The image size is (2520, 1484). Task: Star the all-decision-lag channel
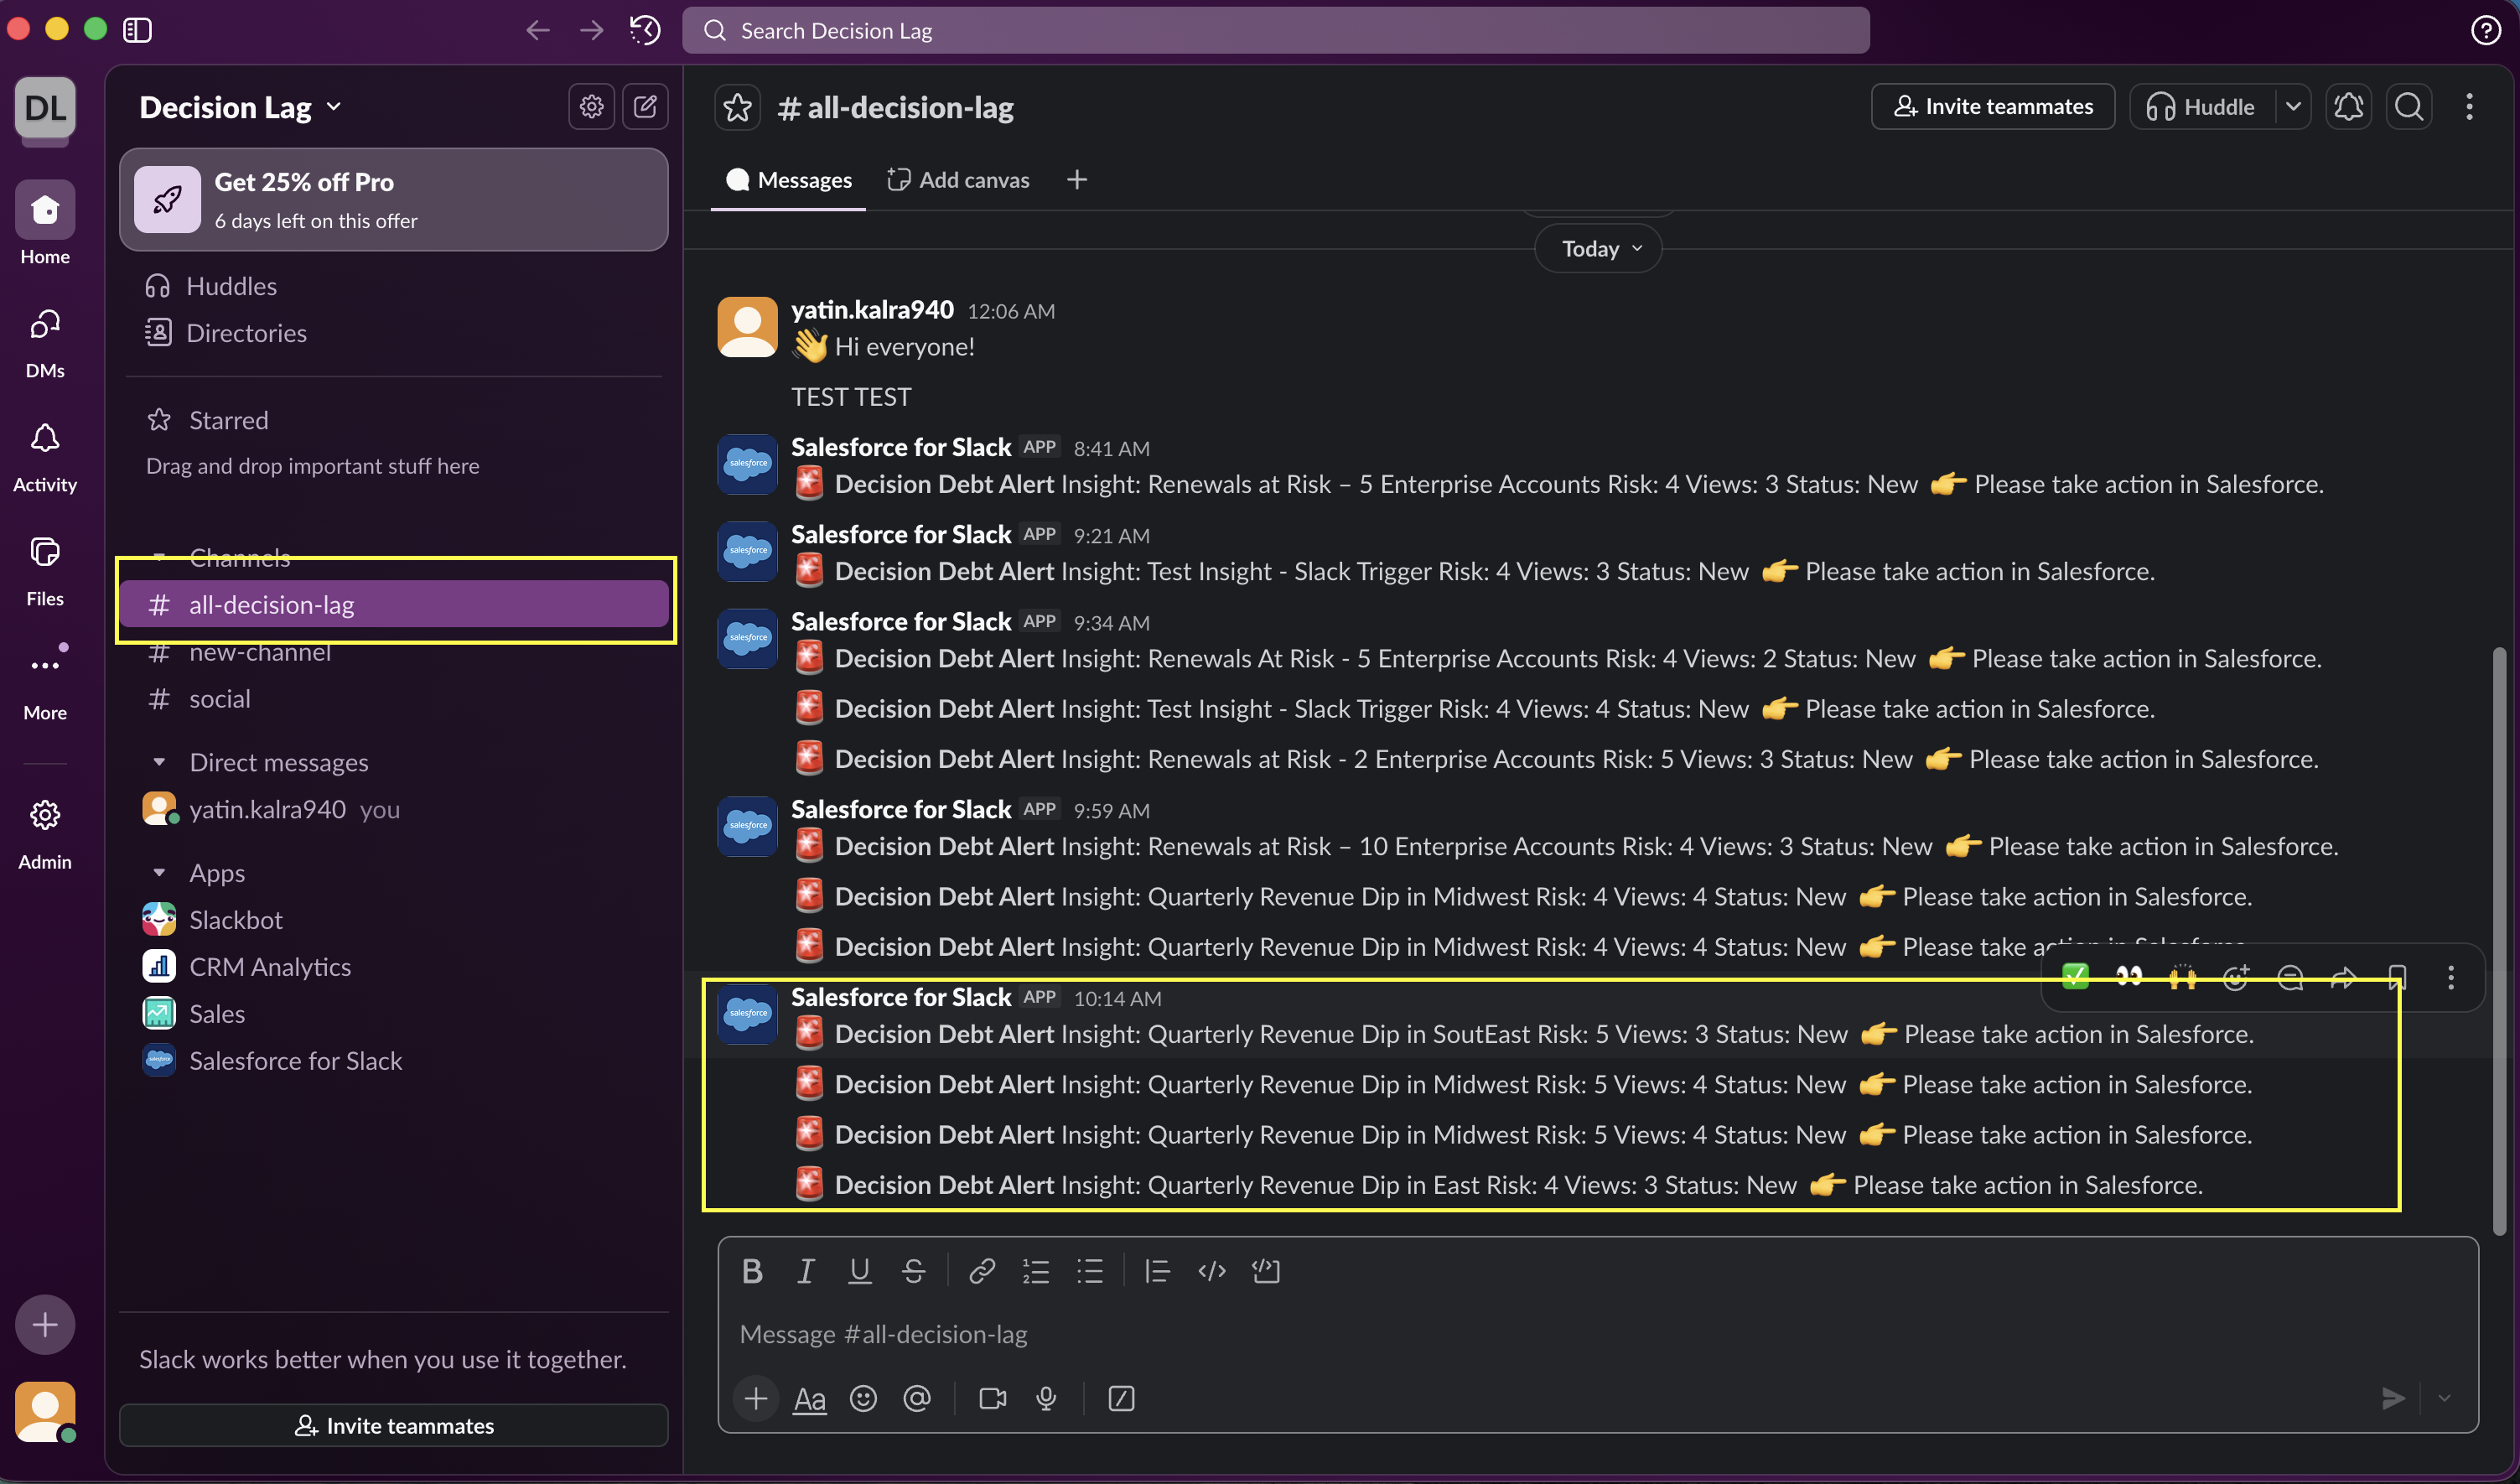coord(737,107)
